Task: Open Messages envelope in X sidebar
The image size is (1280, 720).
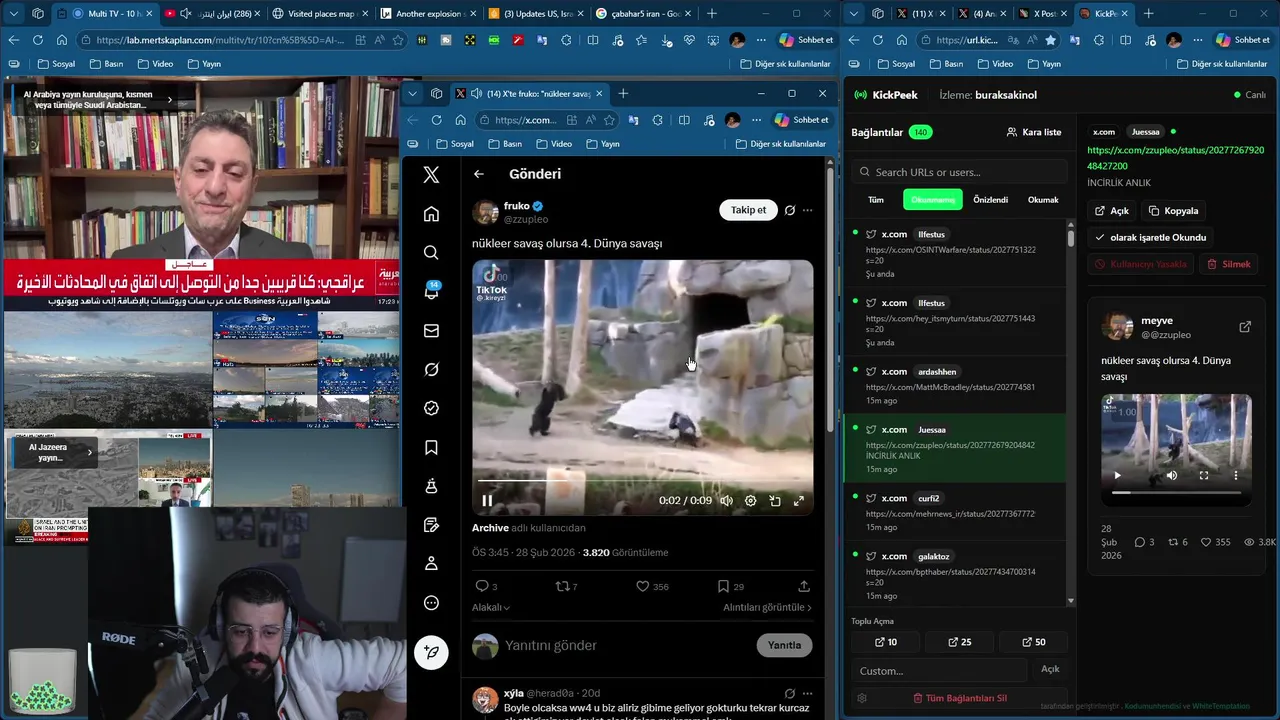Action: click(431, 331)
